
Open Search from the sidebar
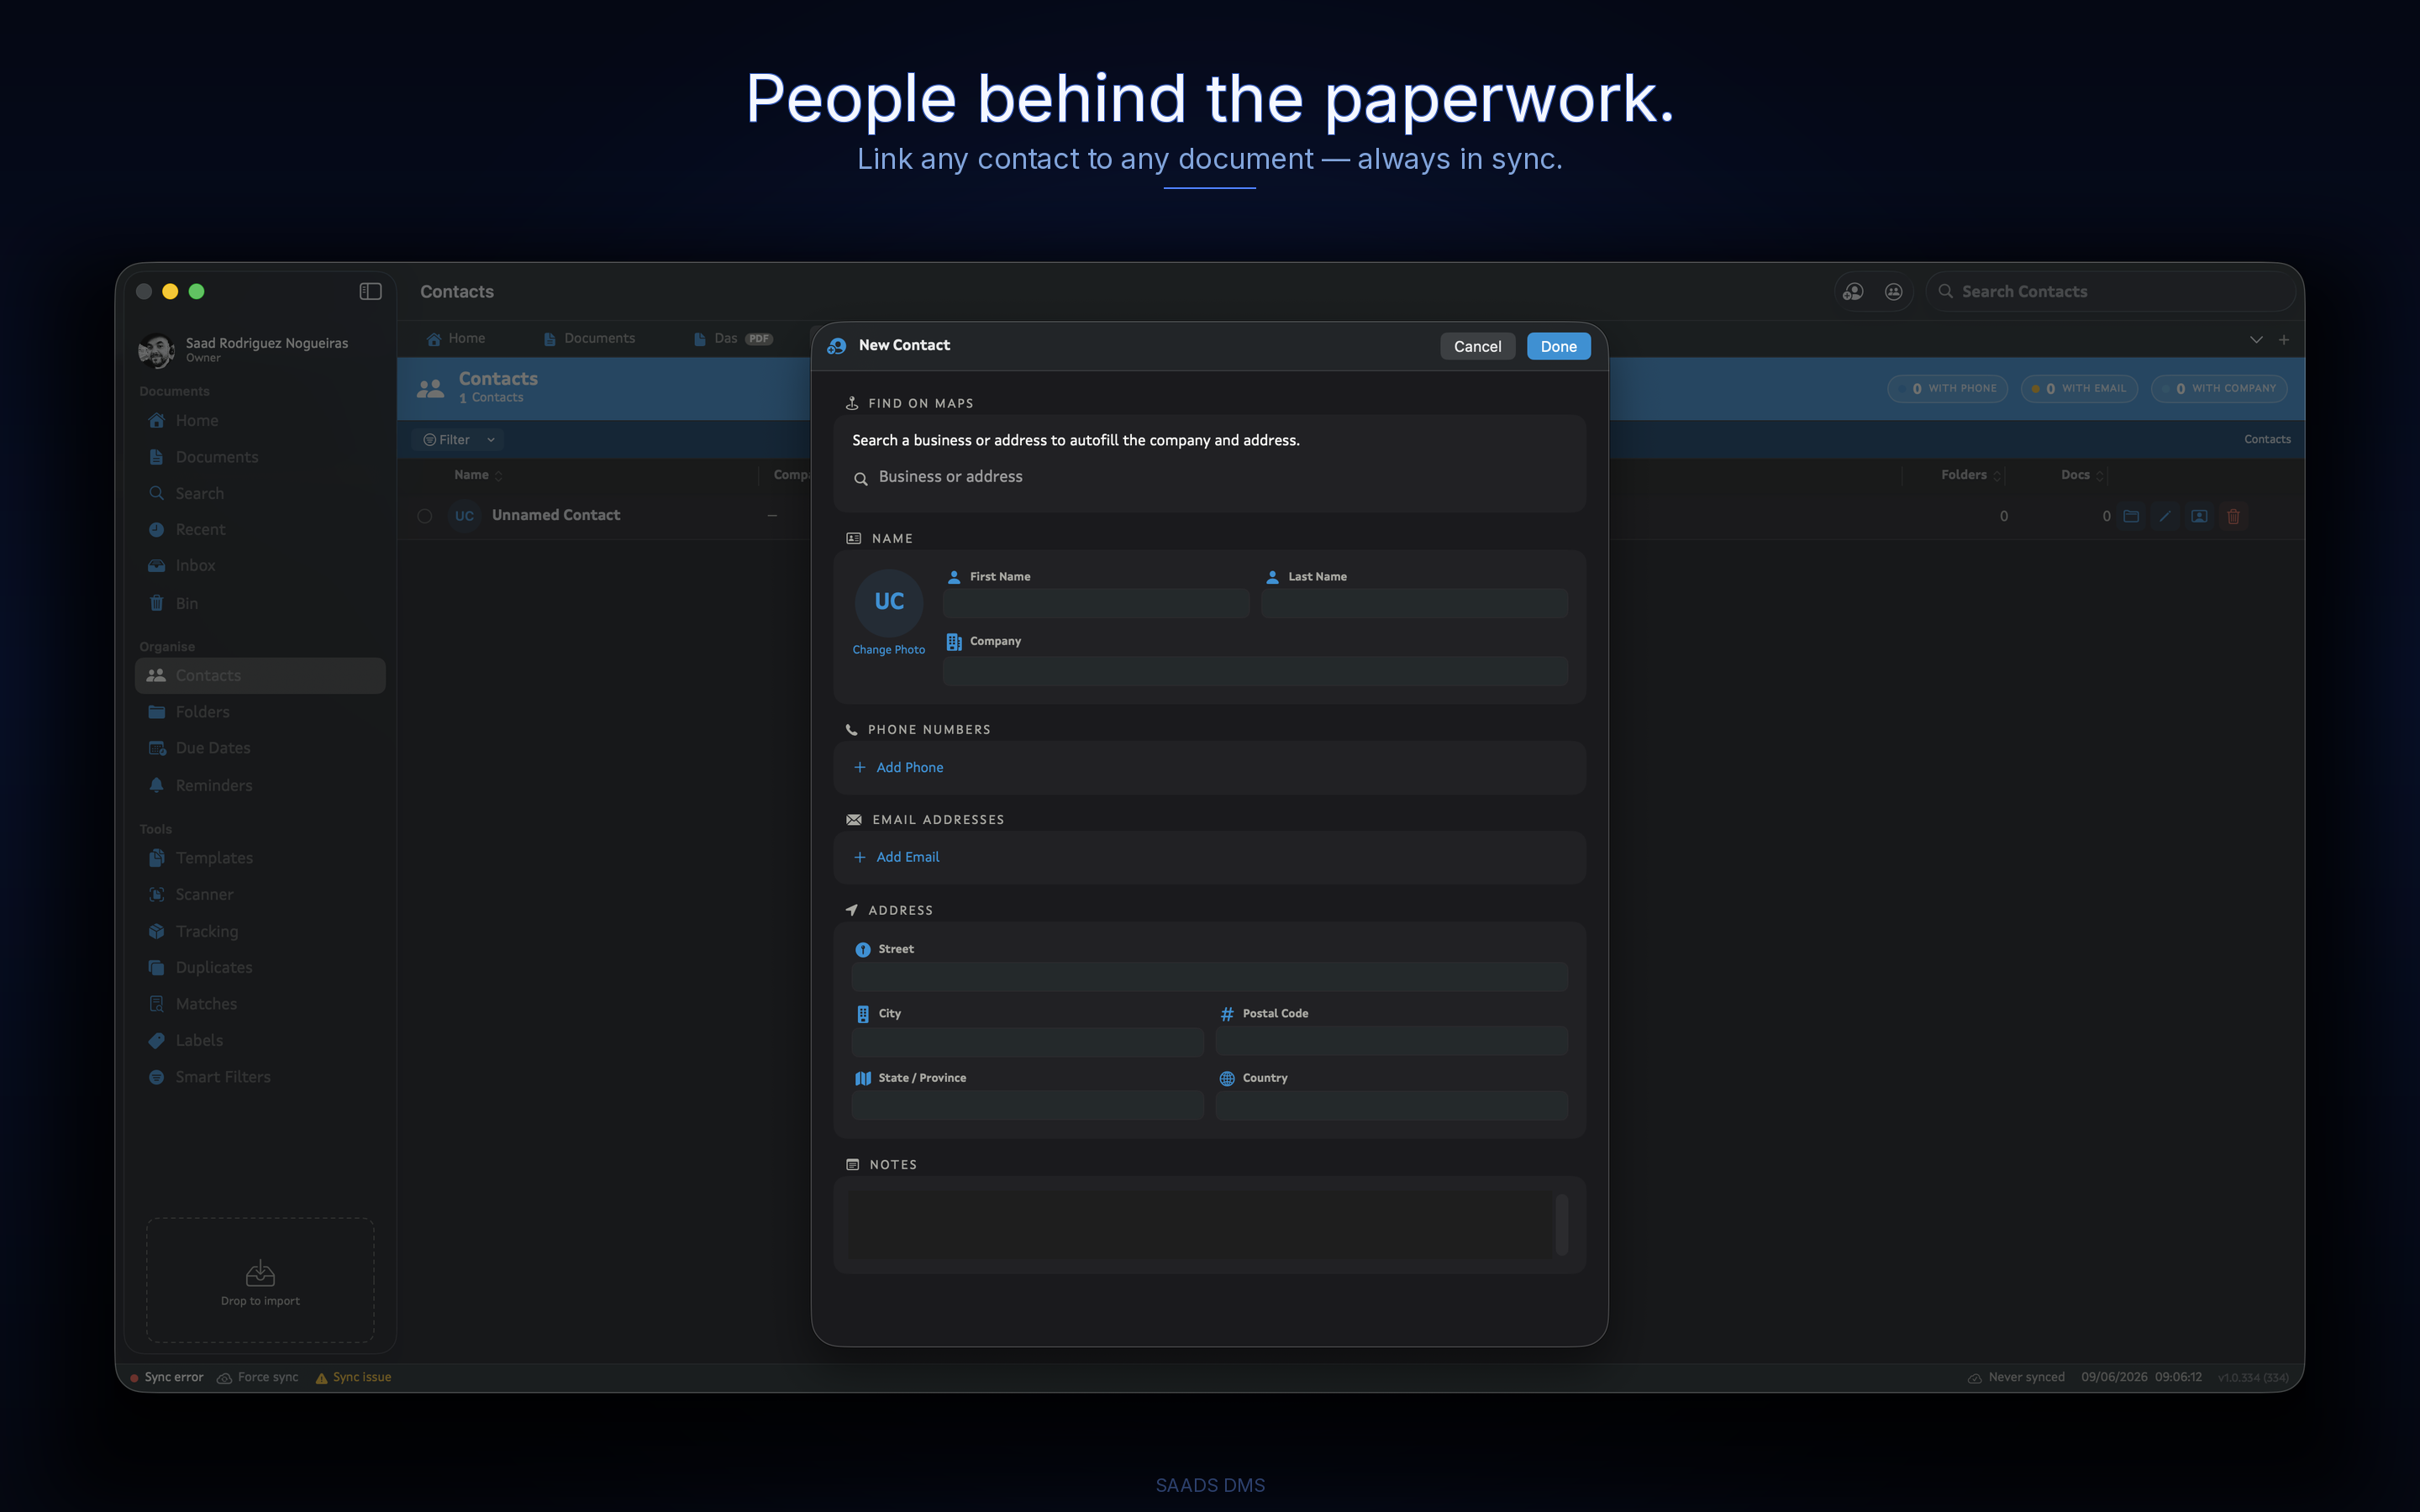pos(260,493)
